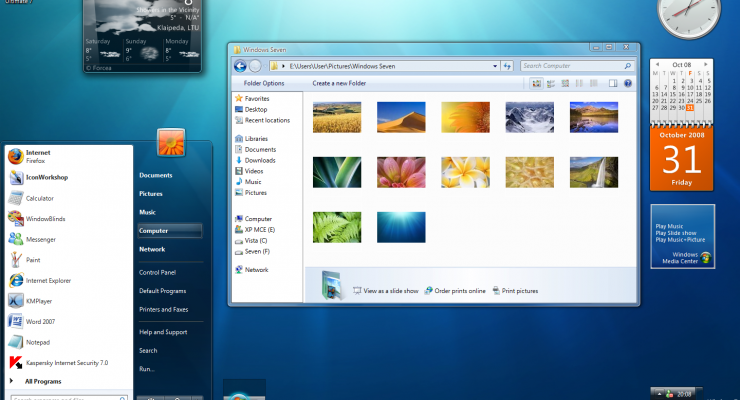Viewport: 740px width, 400px height.
Task: Start the Calculator program
Action: (39, 198)
